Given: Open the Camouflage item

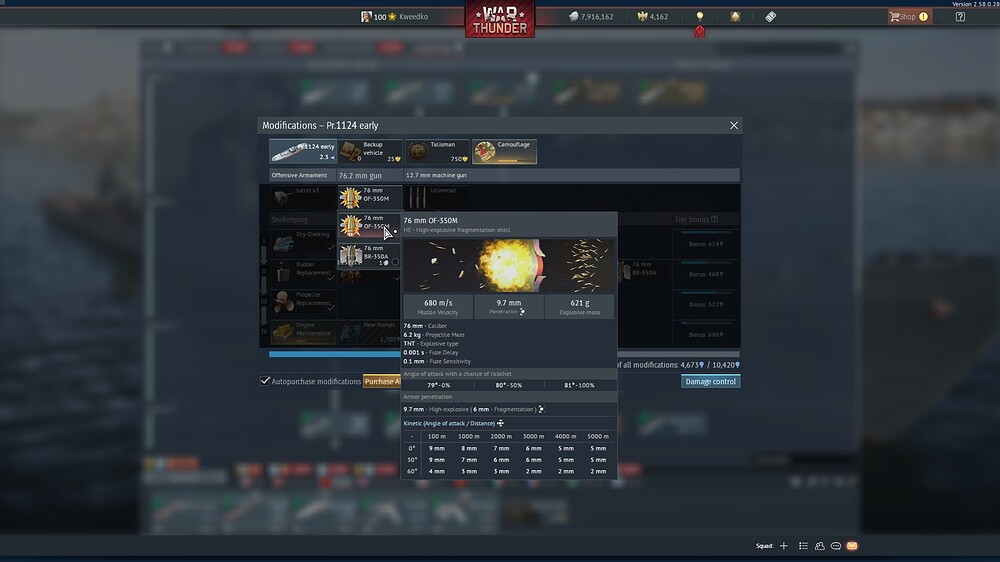Looking at the screenshot, I should [x=504, y=152].
